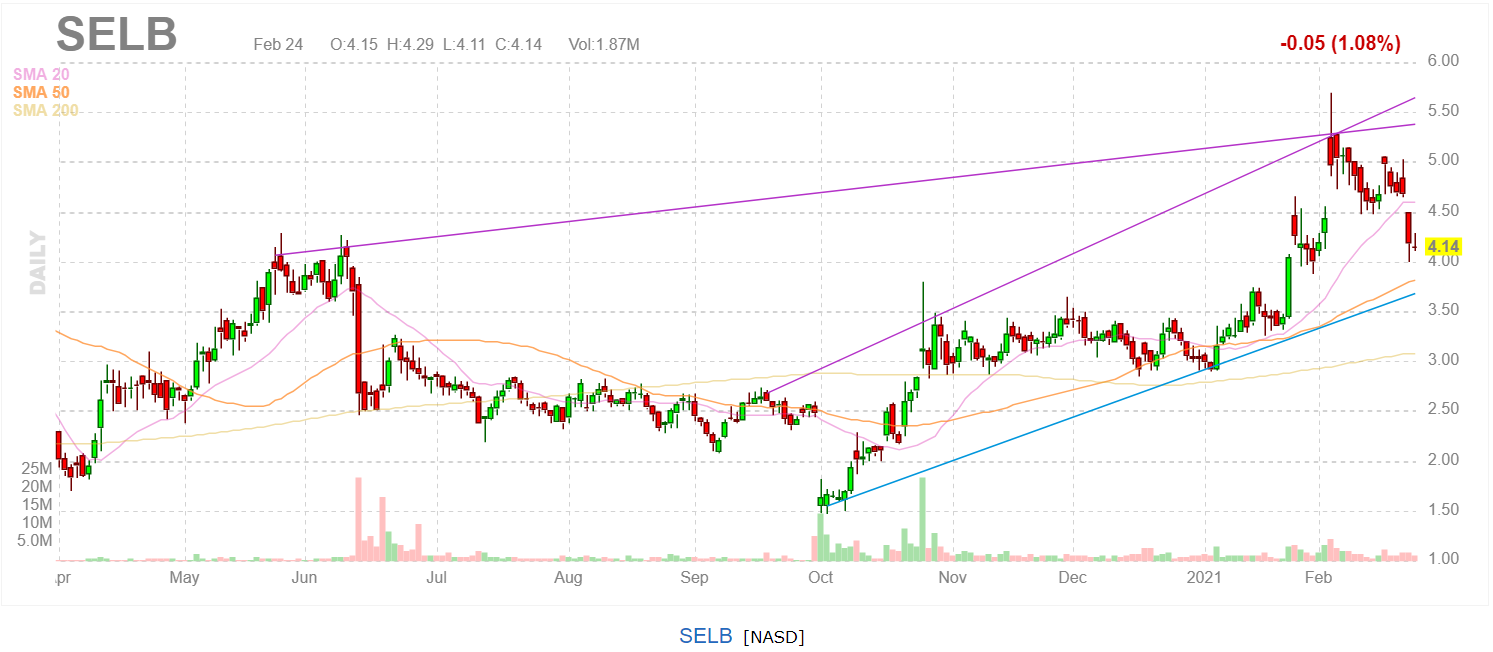The width and height of the screenshot is (1493, 652).
Task: Click the 5.50 price axis label
Action: (1443, 111)
